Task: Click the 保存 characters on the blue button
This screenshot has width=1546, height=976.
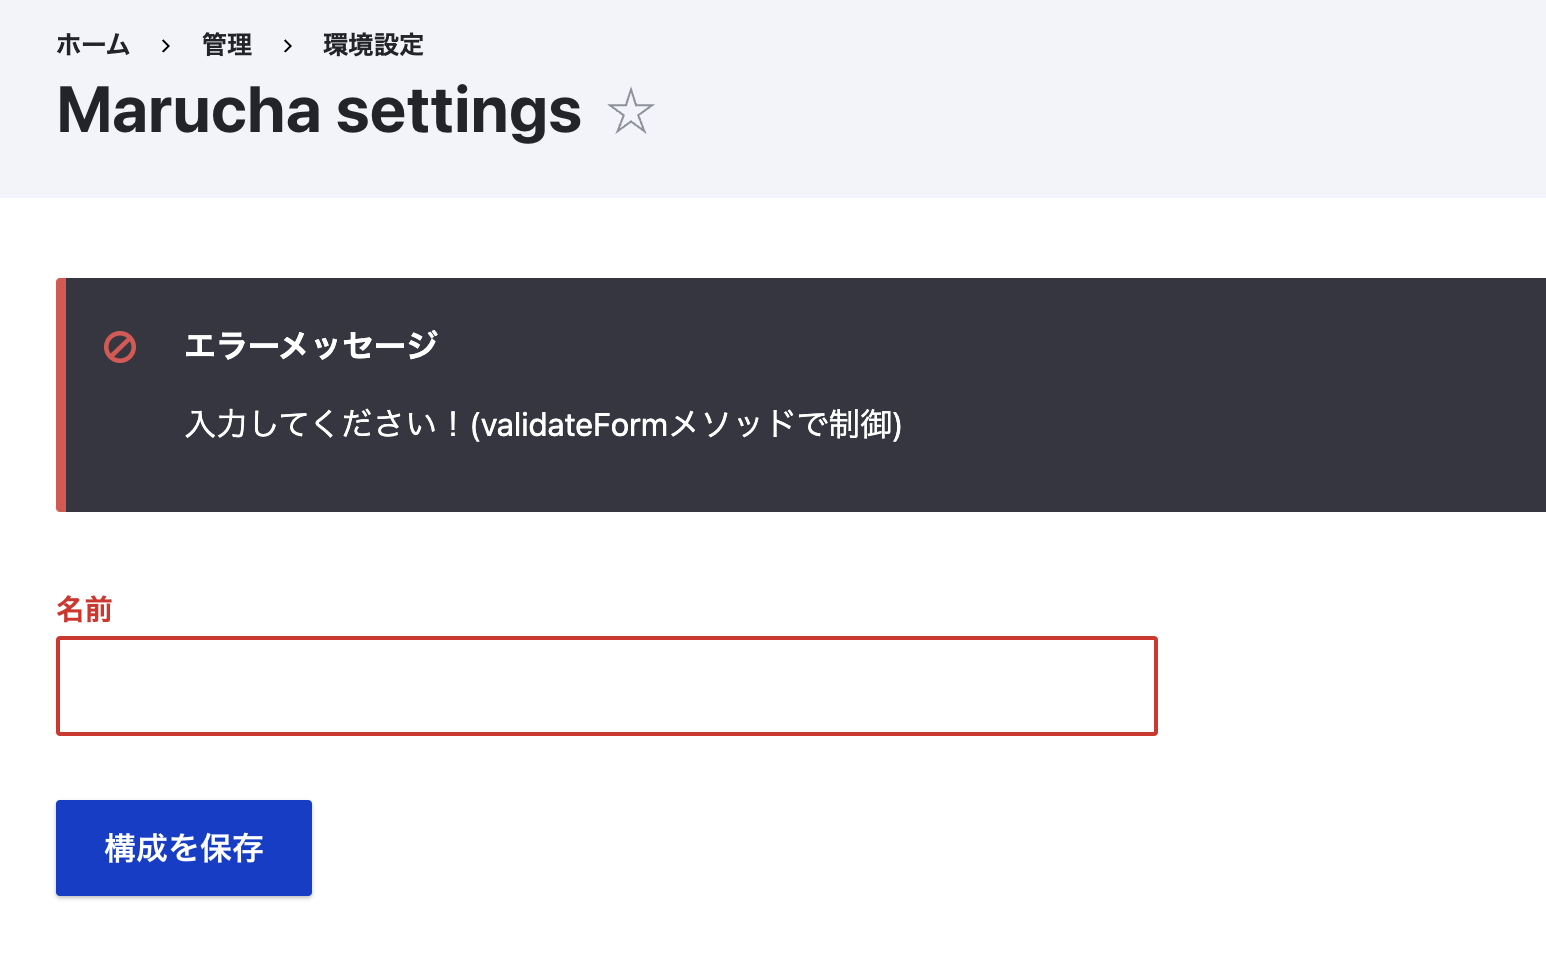Action: (231, 848)
